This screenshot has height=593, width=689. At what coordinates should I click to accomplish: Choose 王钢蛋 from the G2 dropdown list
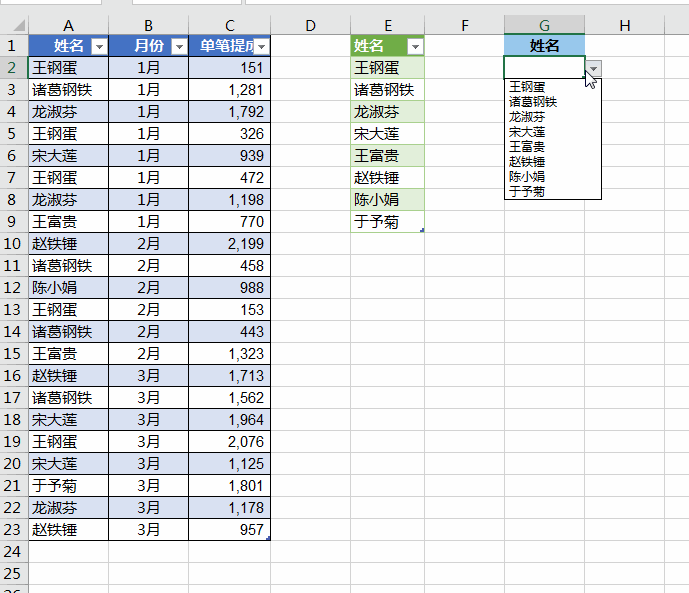552,87
